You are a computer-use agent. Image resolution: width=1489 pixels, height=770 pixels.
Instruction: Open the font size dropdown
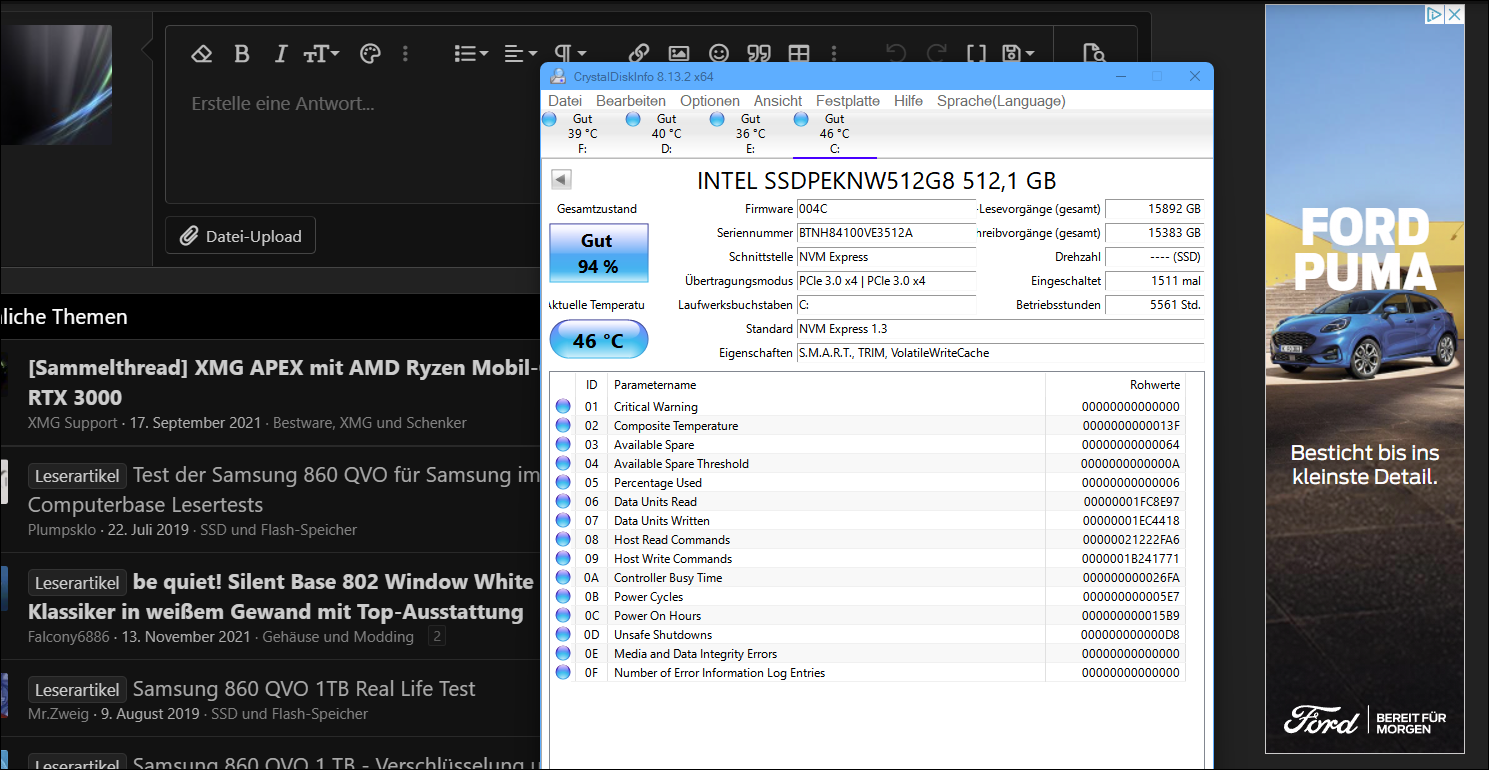(322, 54)
